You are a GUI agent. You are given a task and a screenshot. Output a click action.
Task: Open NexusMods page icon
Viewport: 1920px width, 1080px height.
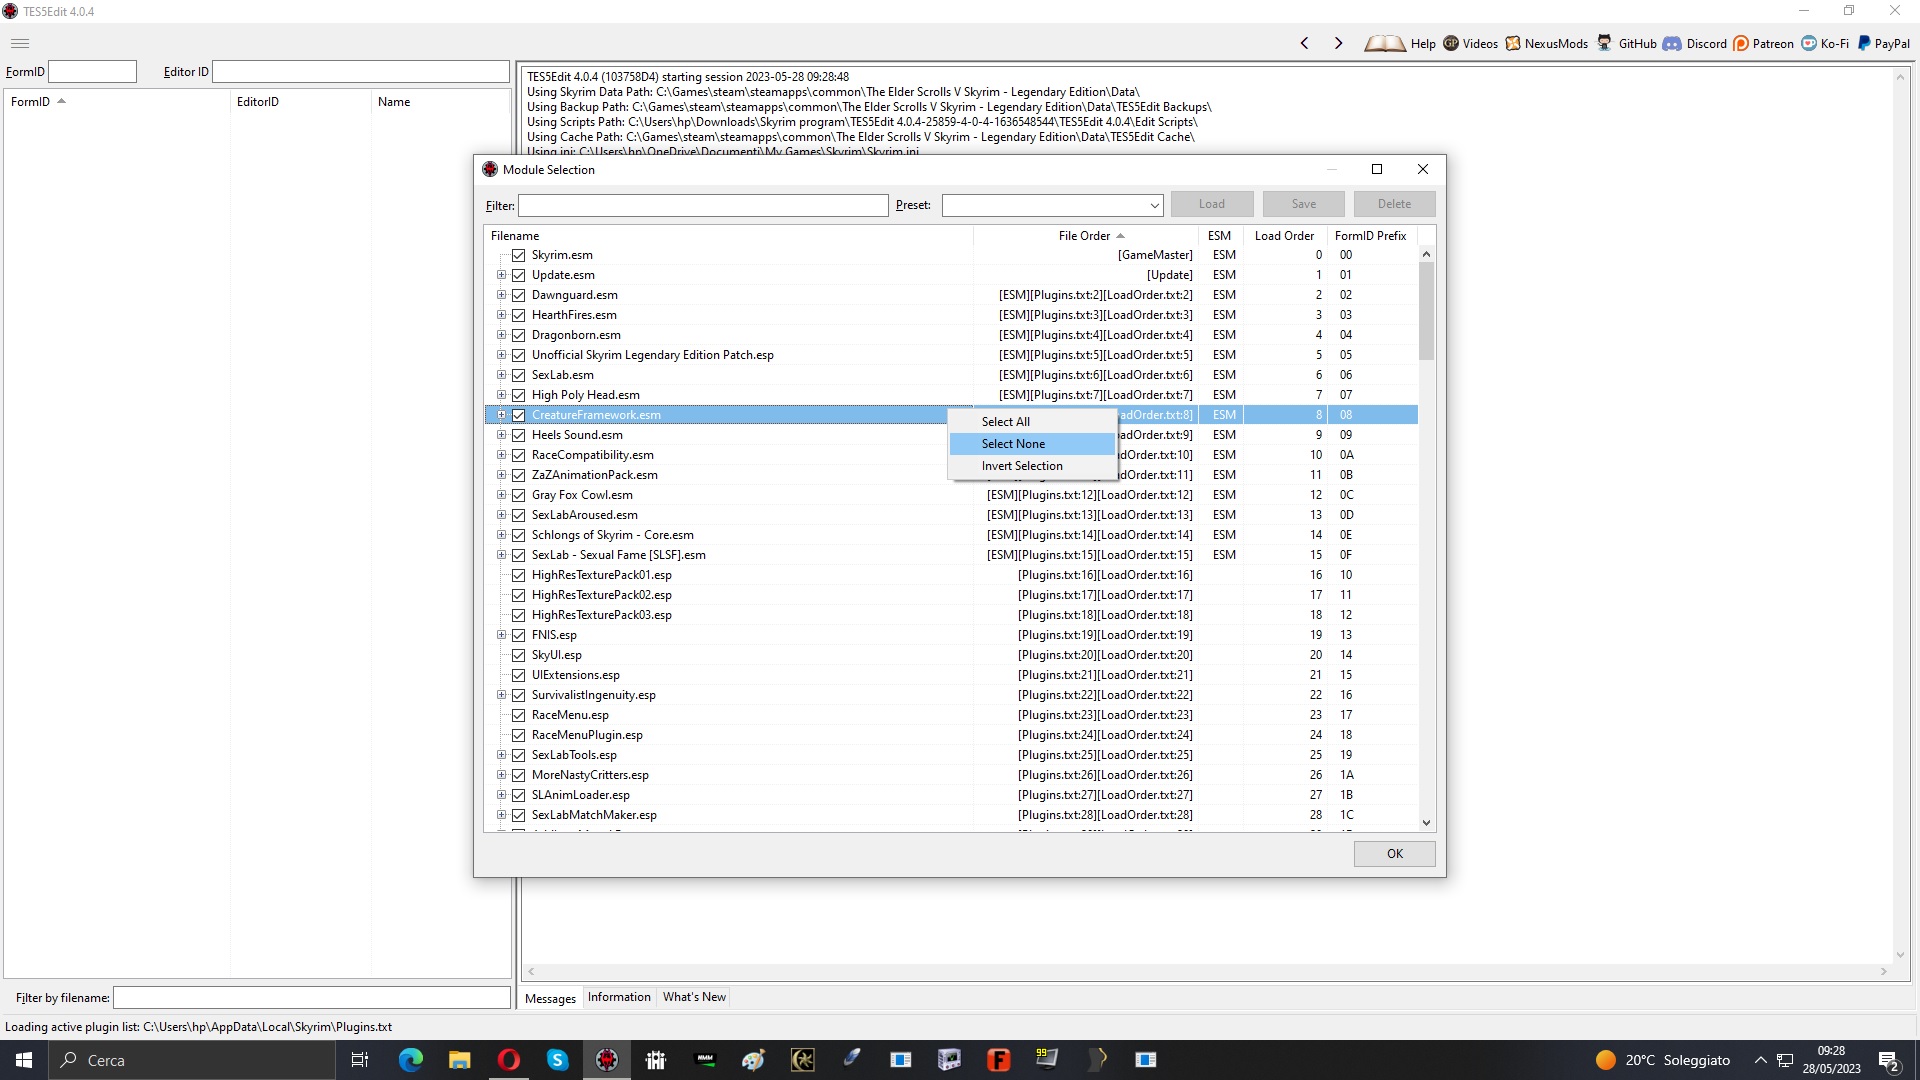(1513, 43)
